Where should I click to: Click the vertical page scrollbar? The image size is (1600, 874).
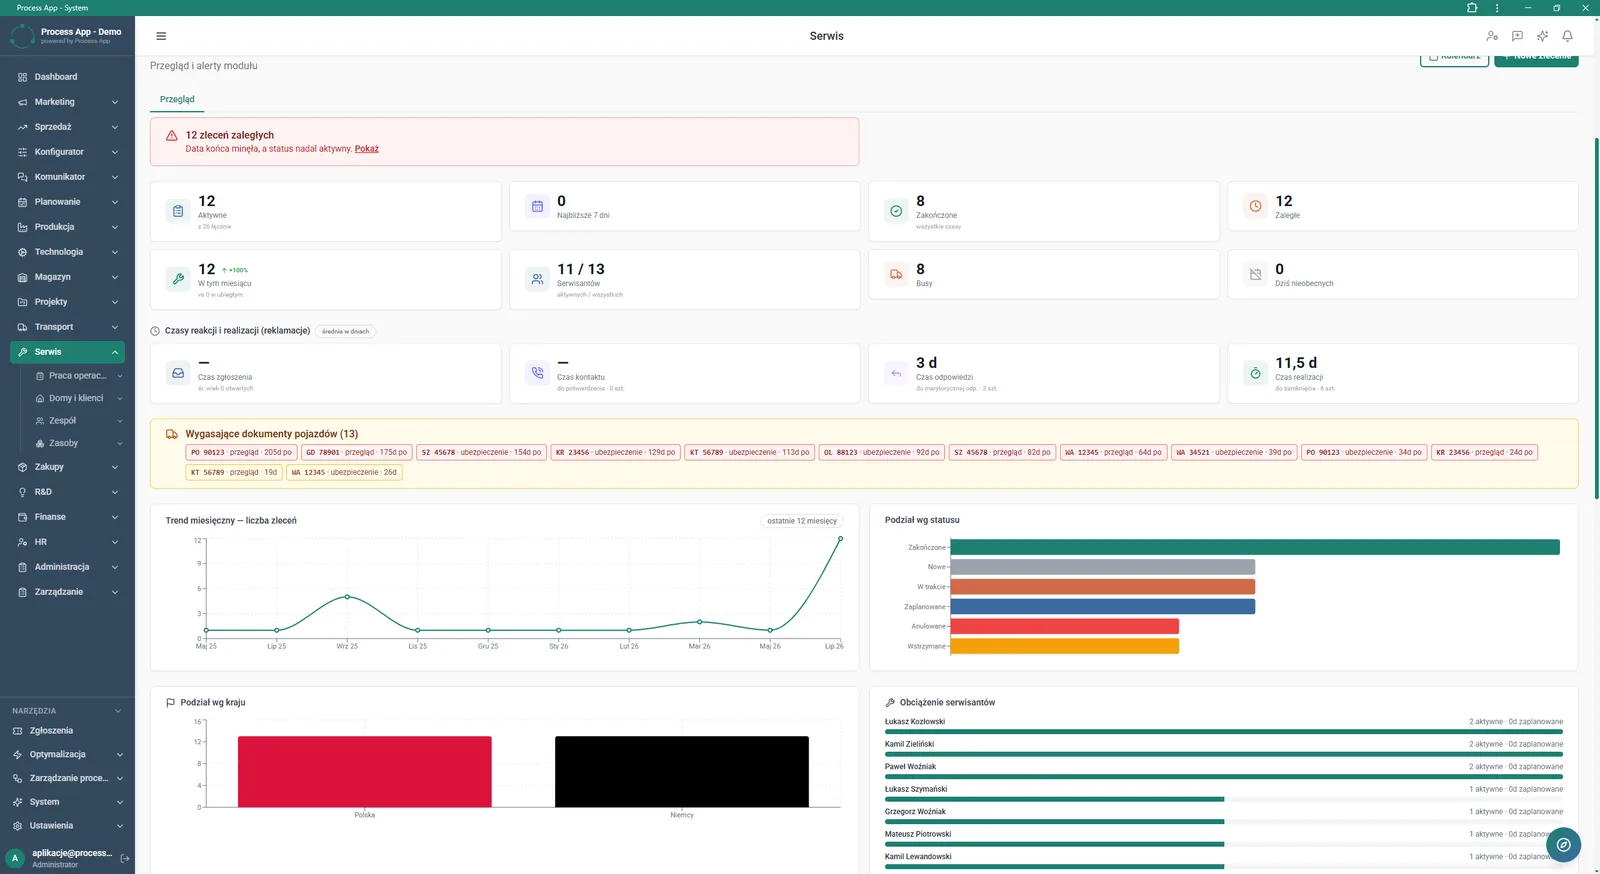[1596, 320]
